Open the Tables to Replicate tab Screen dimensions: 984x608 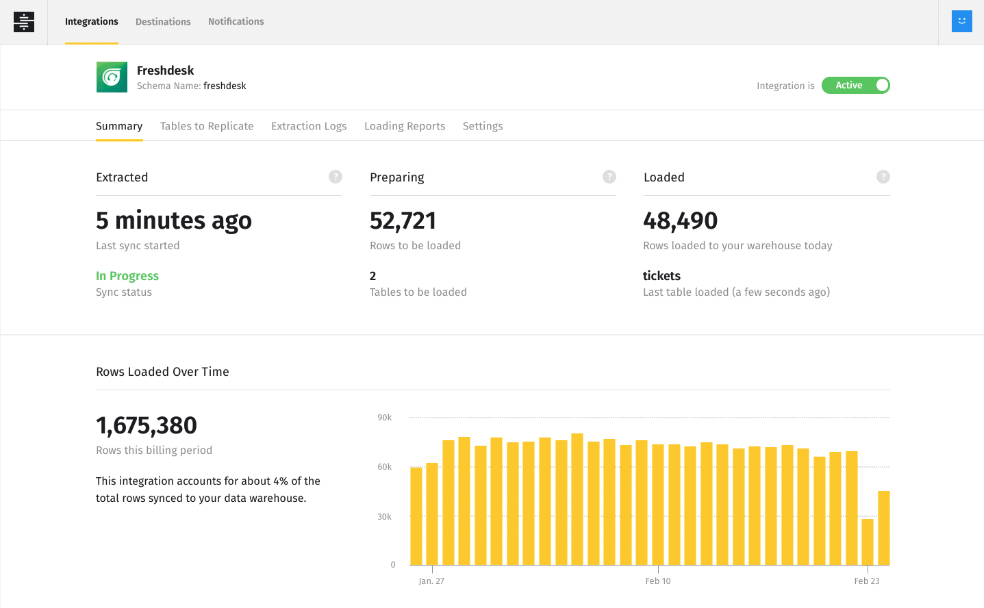207,126
